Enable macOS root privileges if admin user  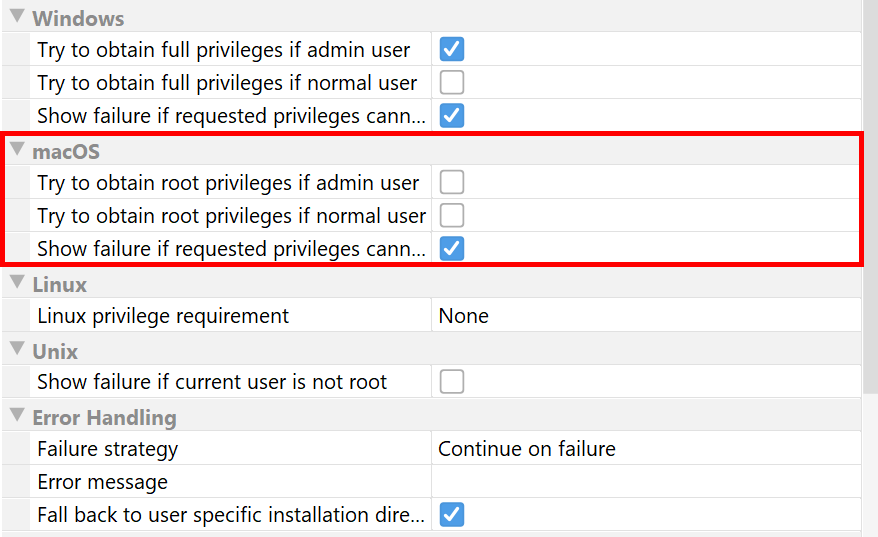click(452, 182)
